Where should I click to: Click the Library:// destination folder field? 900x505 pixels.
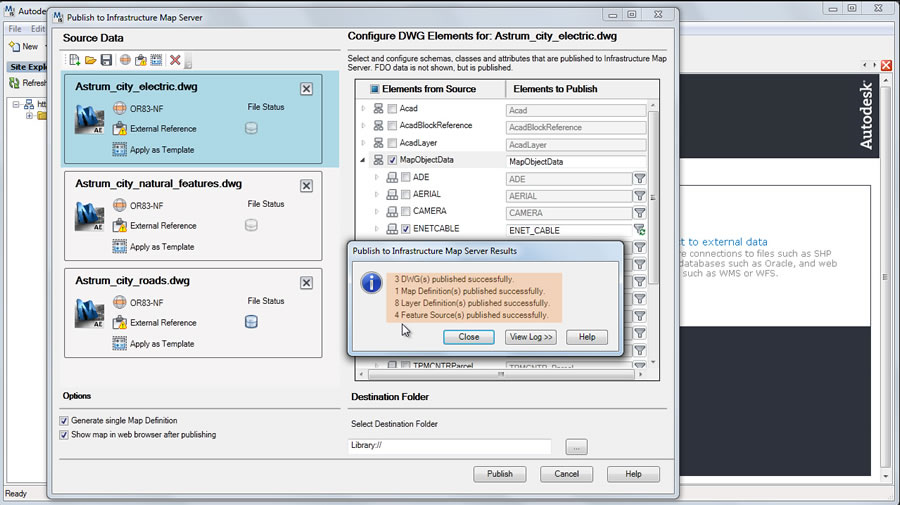click(449, 446)
